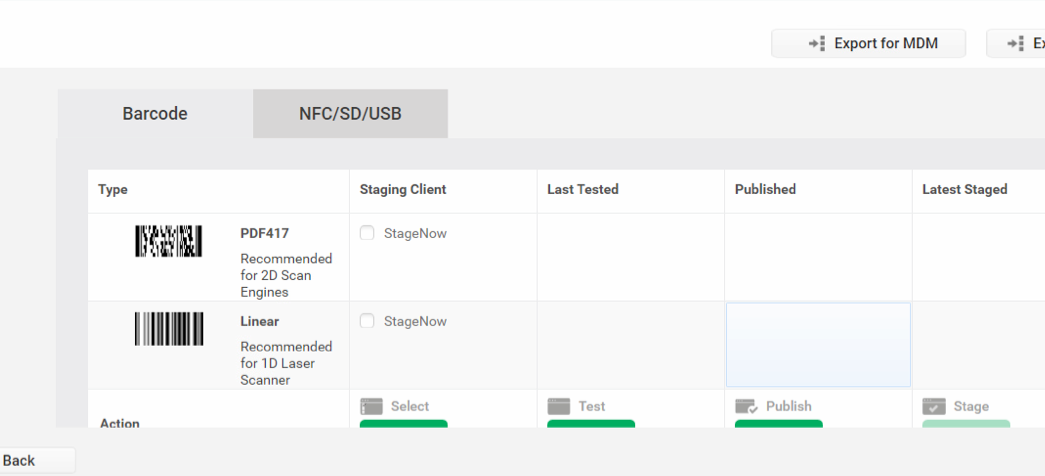The width and height of the screenshot is (1045, 476).
Task: Click the partially visible second export button
Action: pyautogui.click(x=1016, y=44)
